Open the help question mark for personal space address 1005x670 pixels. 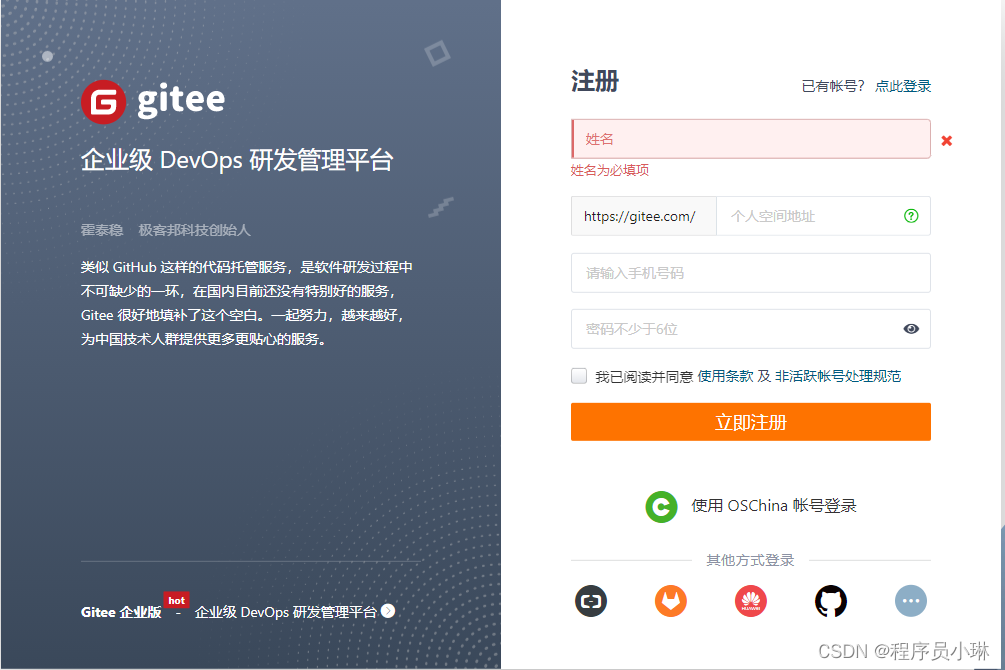[x=911, y=216]
